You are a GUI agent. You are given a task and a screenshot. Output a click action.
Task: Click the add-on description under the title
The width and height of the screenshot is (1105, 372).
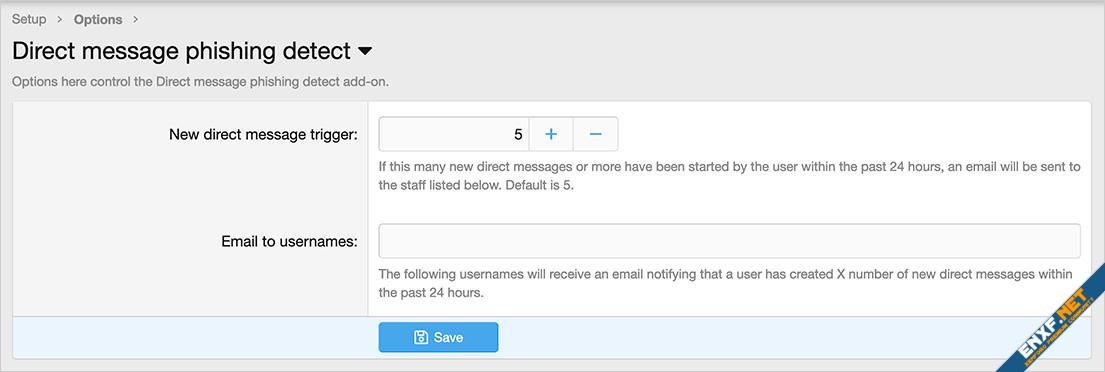click(x=200, y=82)
